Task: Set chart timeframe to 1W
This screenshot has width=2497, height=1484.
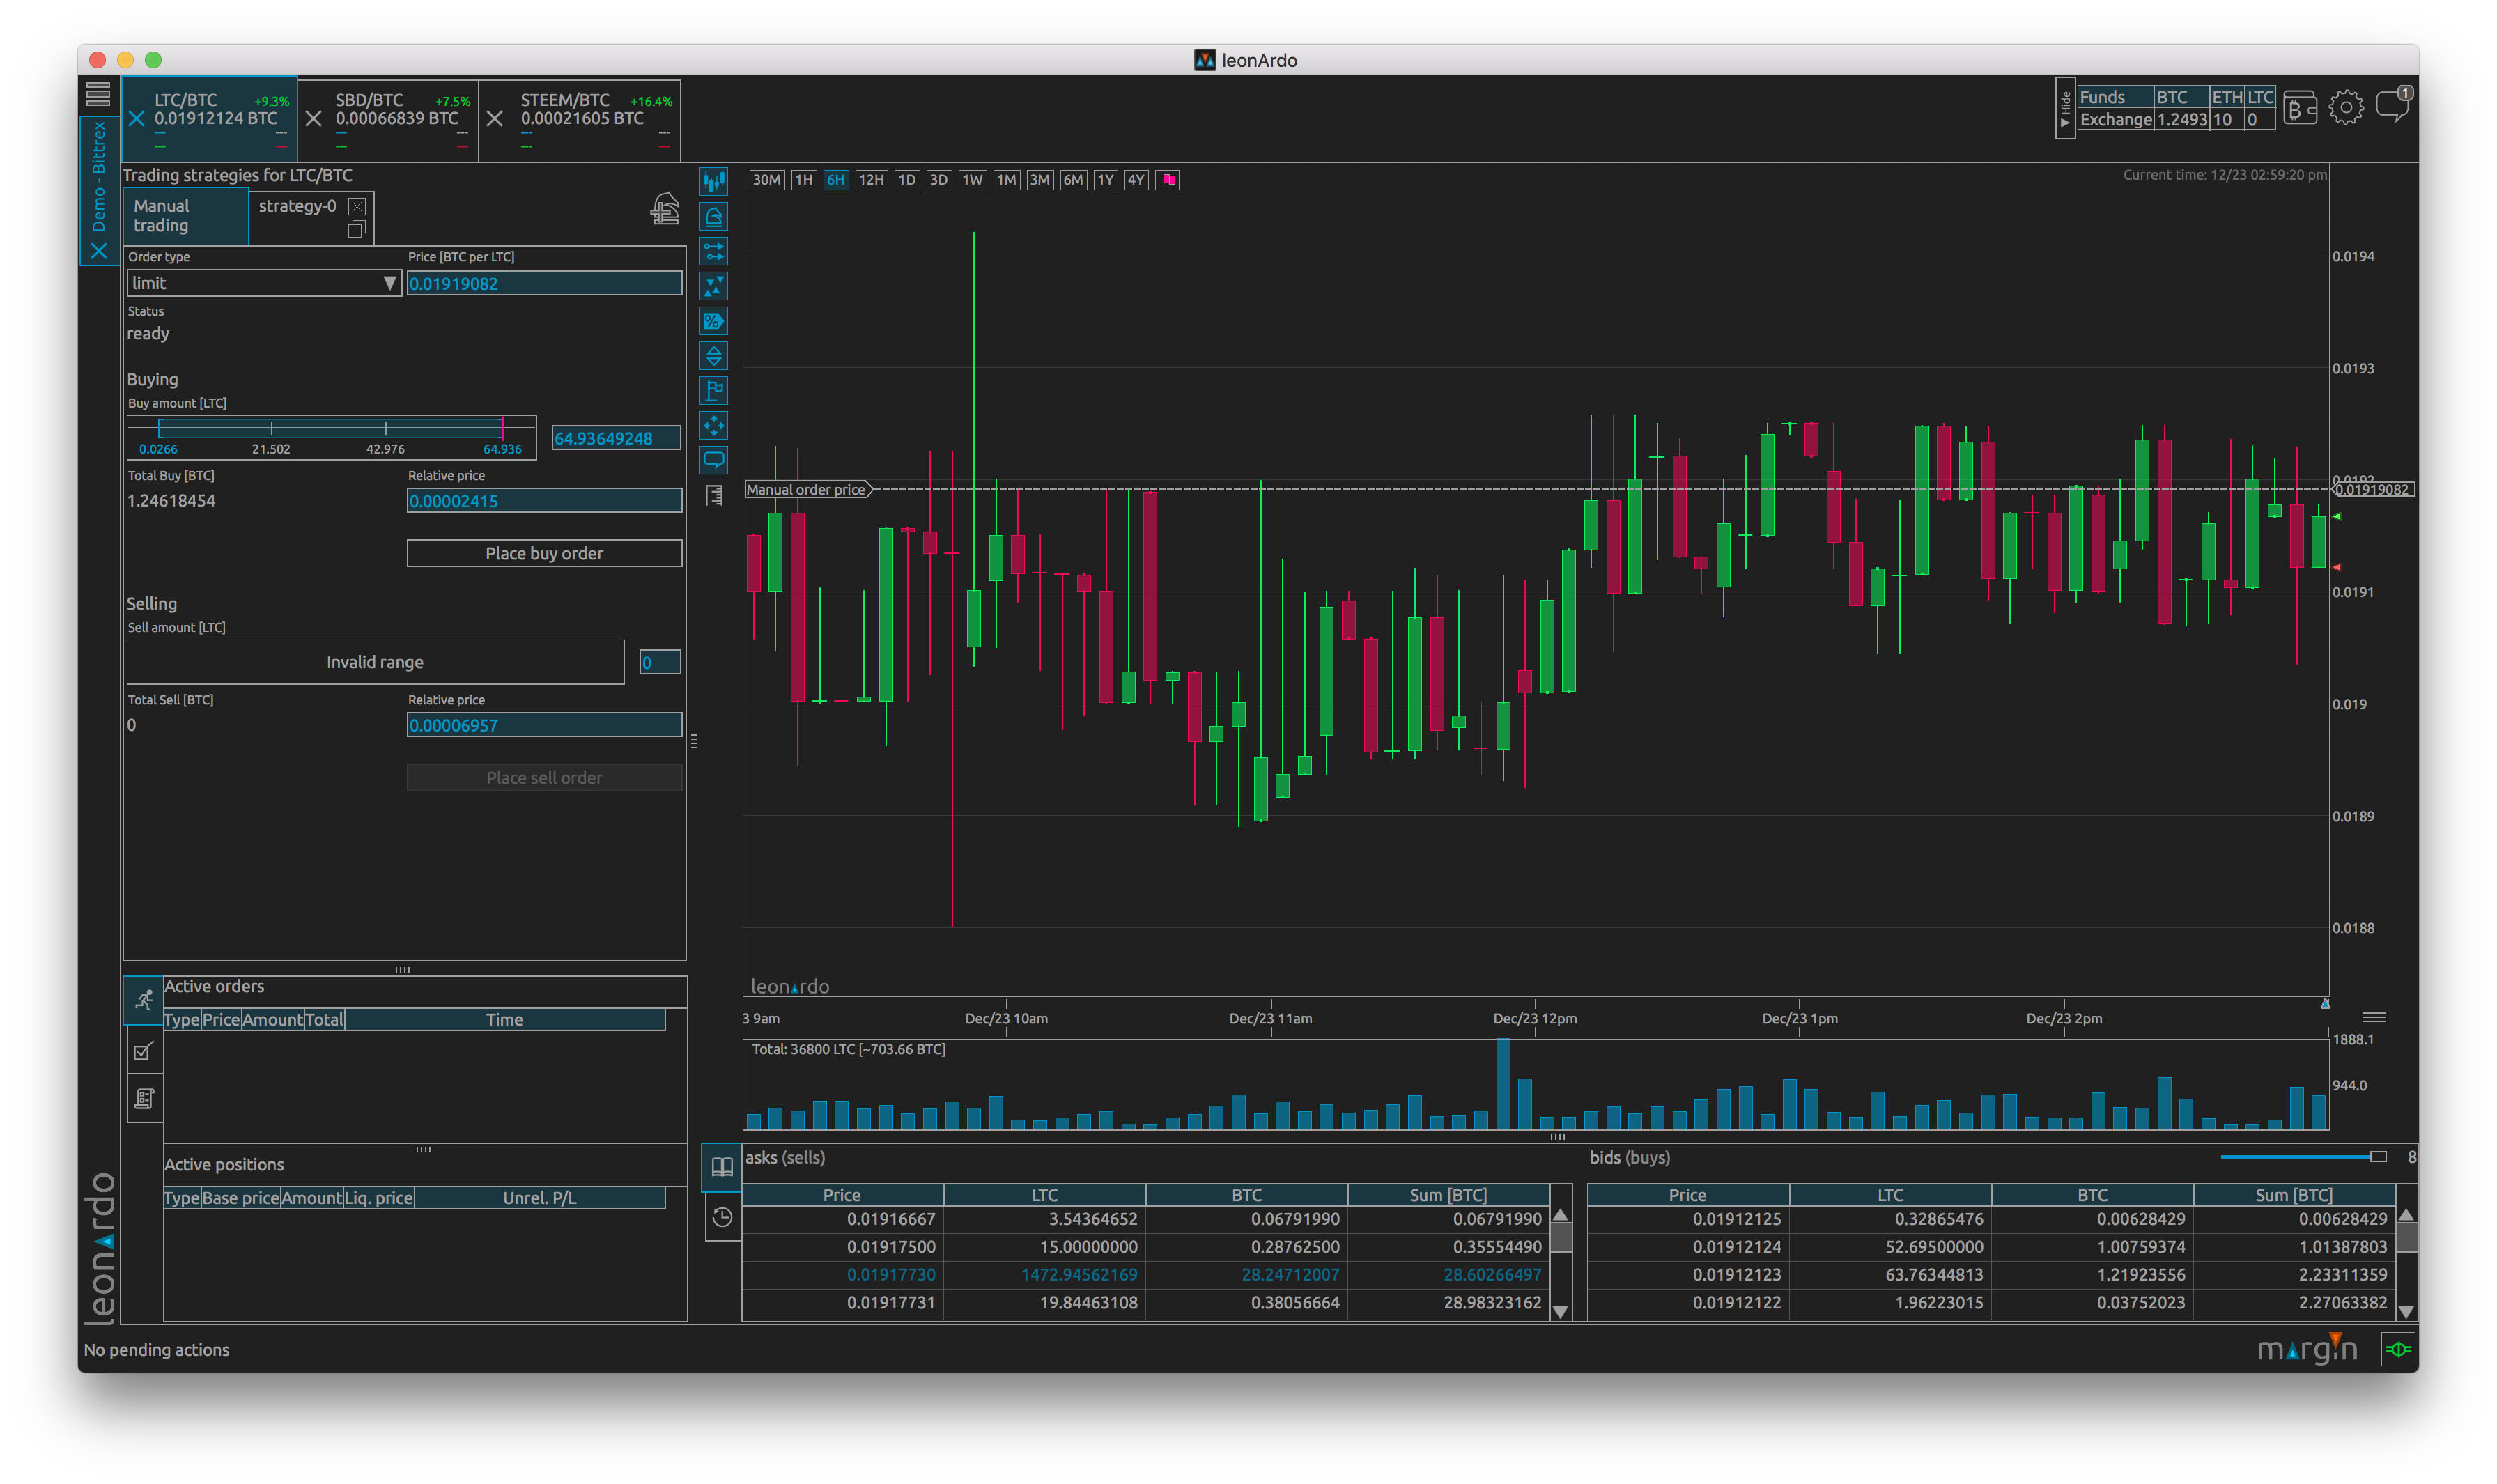Action: pos(972,180)
